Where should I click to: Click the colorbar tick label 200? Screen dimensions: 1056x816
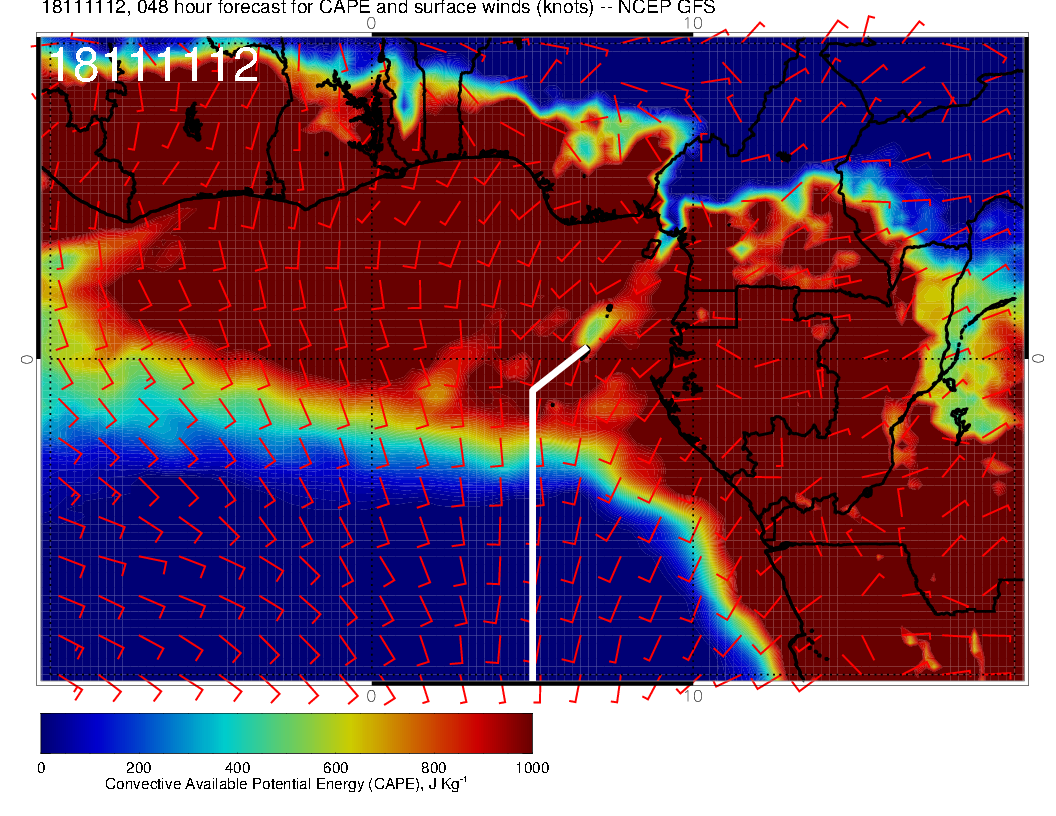click(139, 768)
